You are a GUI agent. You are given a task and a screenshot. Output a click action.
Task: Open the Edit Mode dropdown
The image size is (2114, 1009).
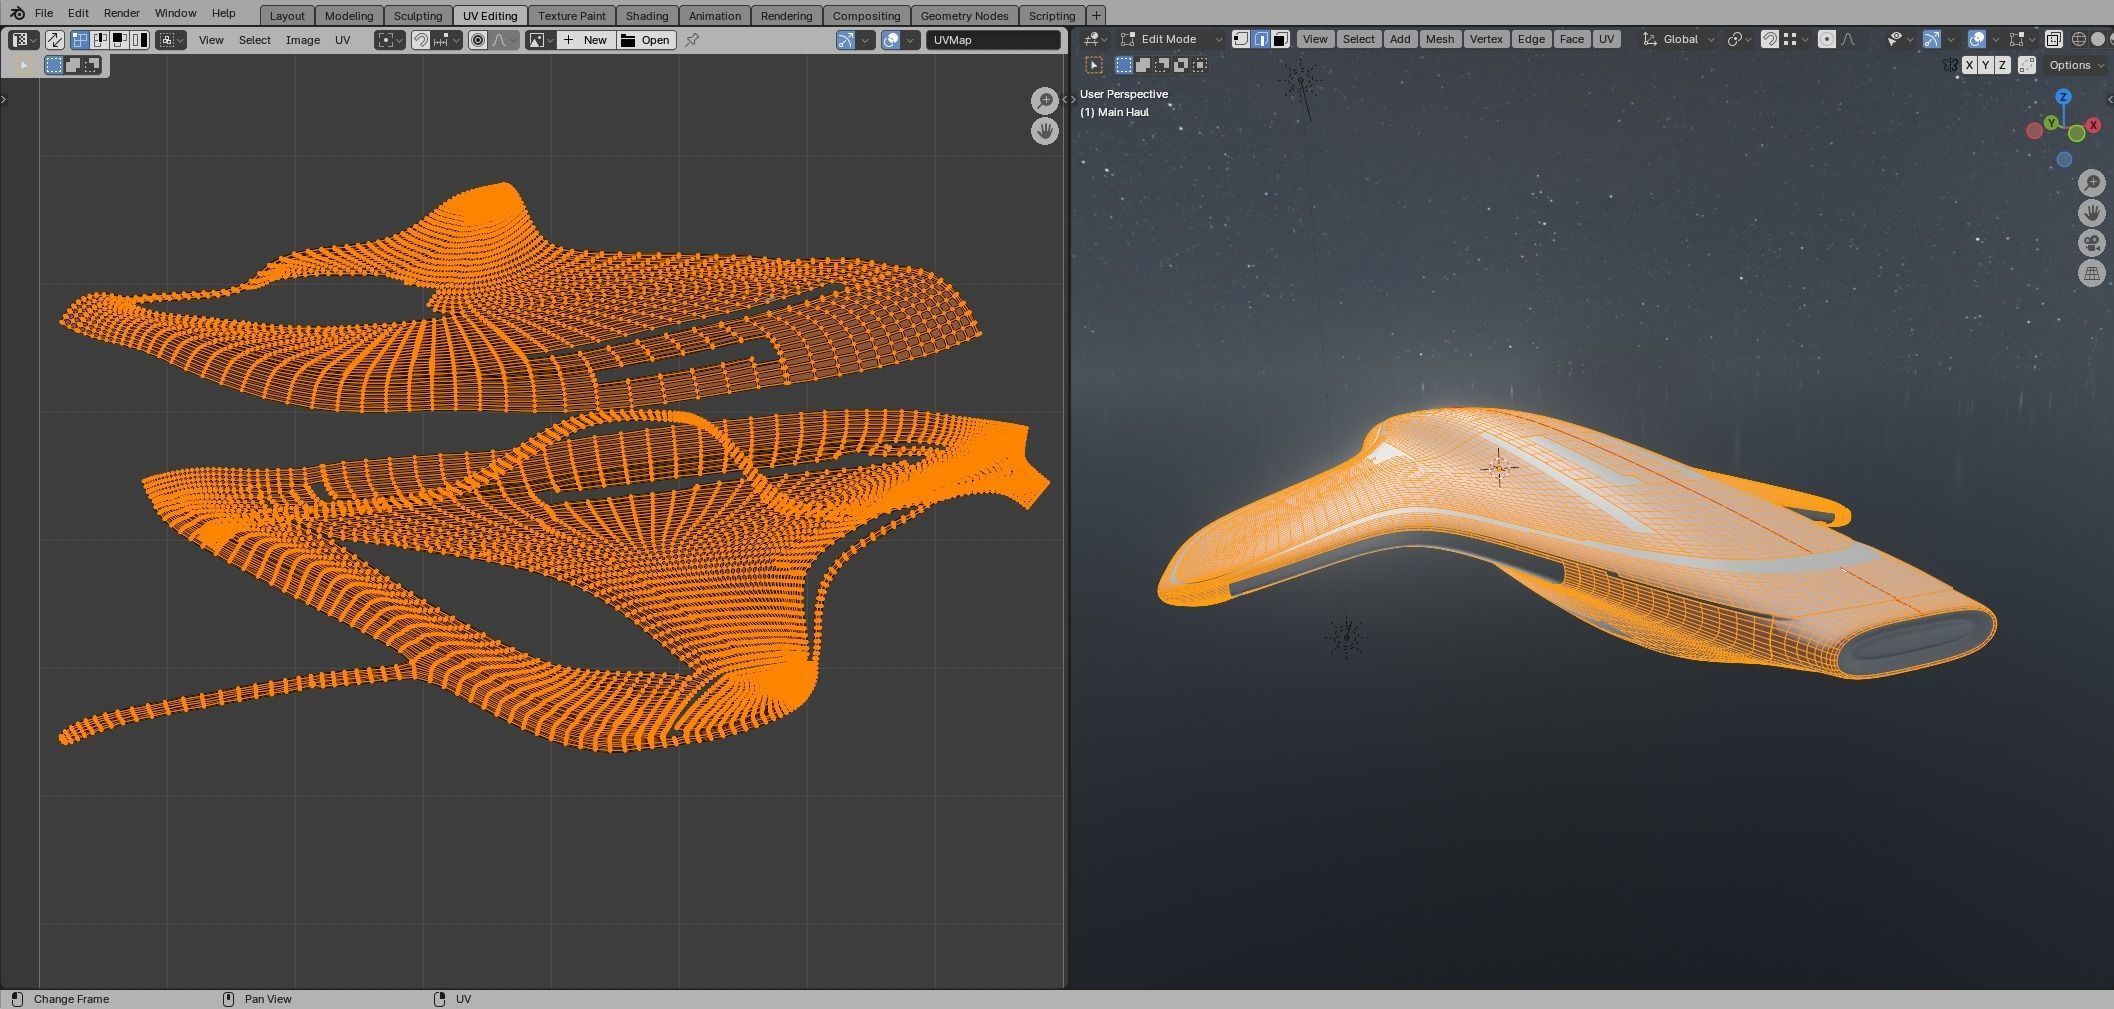1171,39
